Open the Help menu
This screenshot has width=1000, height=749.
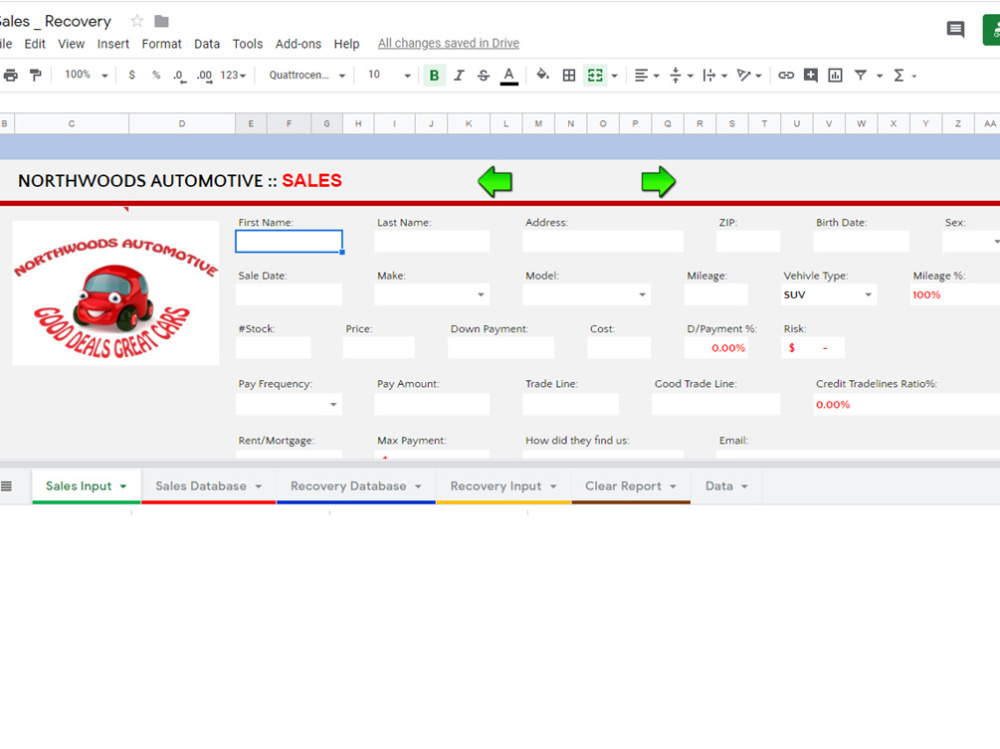click(346, 43)
